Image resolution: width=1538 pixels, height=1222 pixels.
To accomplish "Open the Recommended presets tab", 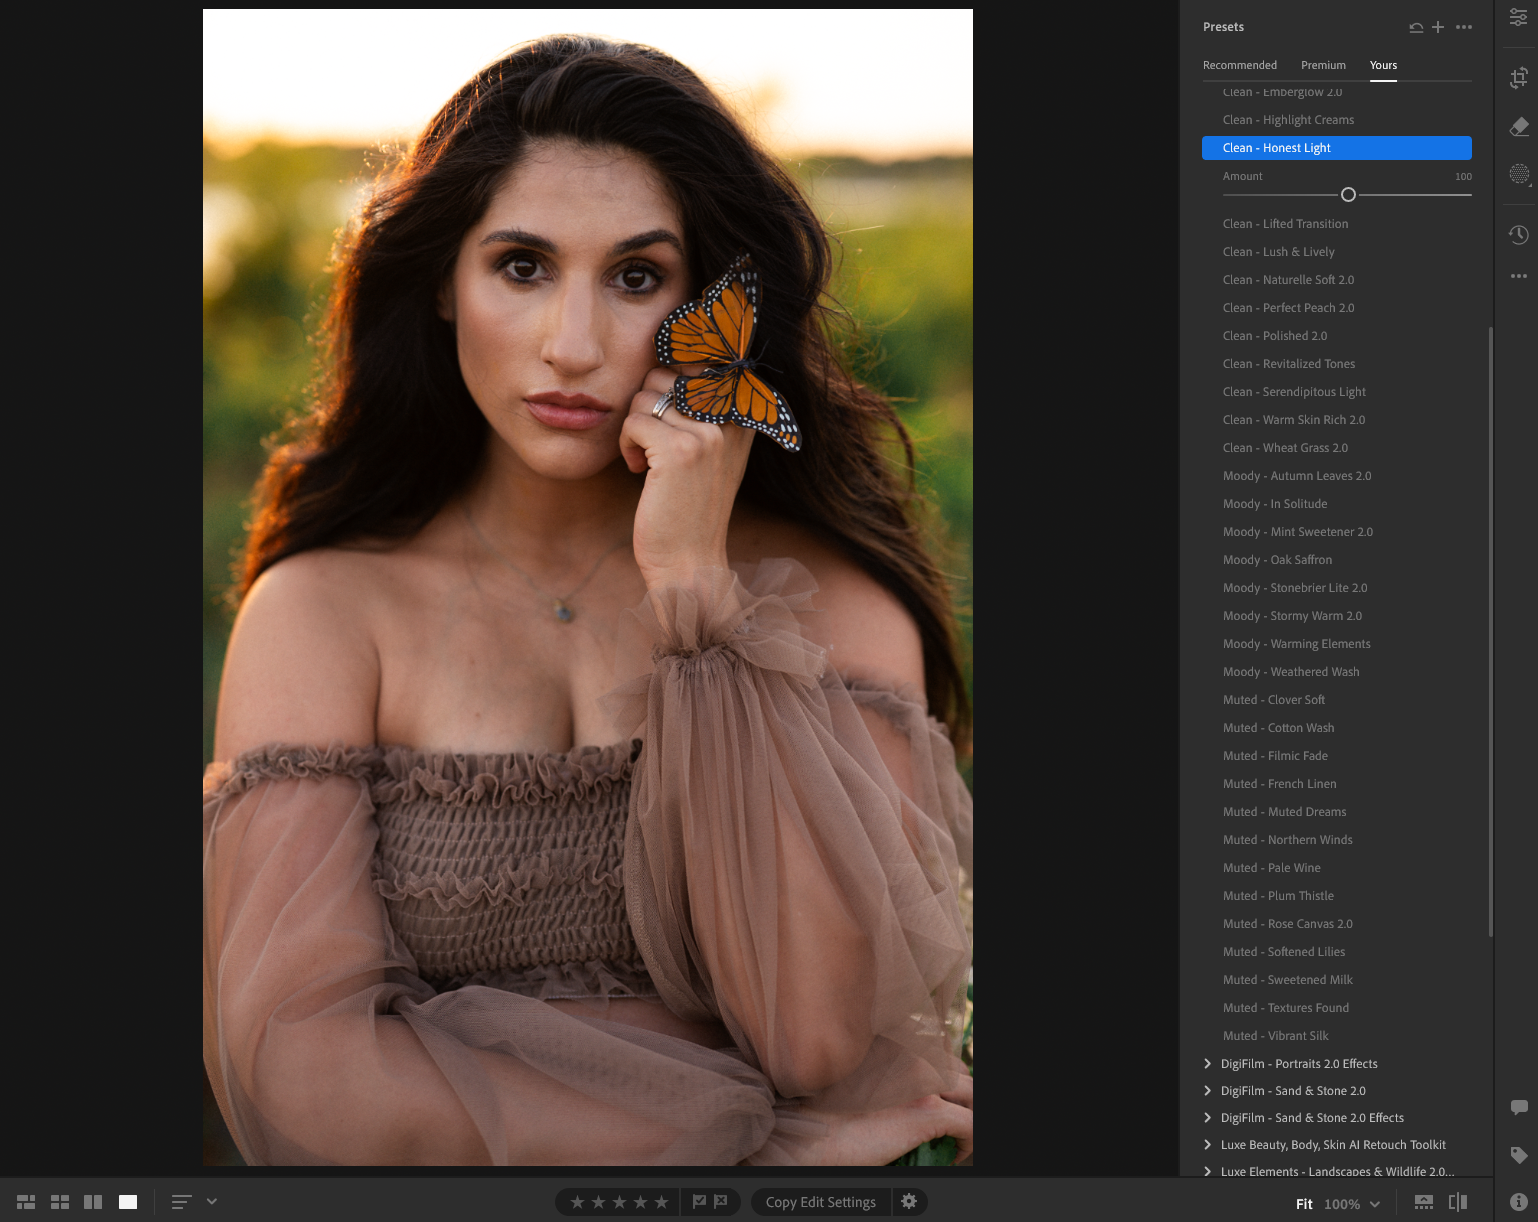I will pyautogui.click(x=1240, y=65).
